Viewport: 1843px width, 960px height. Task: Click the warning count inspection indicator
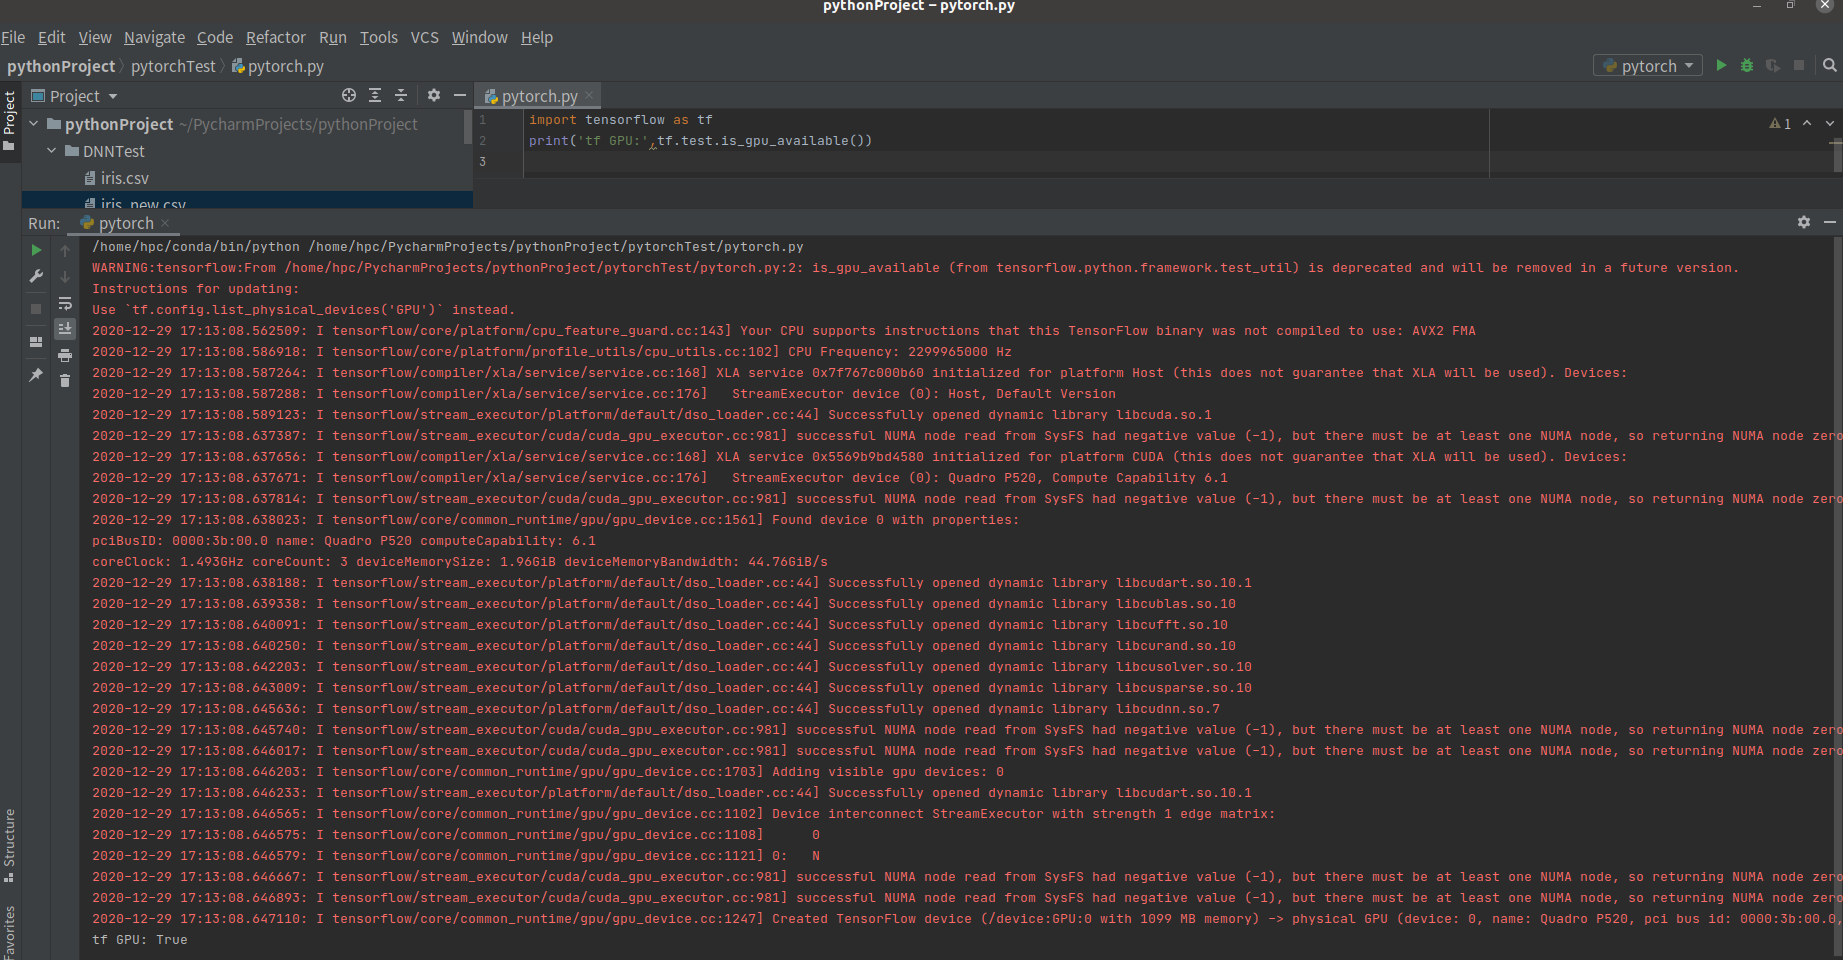(x=1780, y=123)
